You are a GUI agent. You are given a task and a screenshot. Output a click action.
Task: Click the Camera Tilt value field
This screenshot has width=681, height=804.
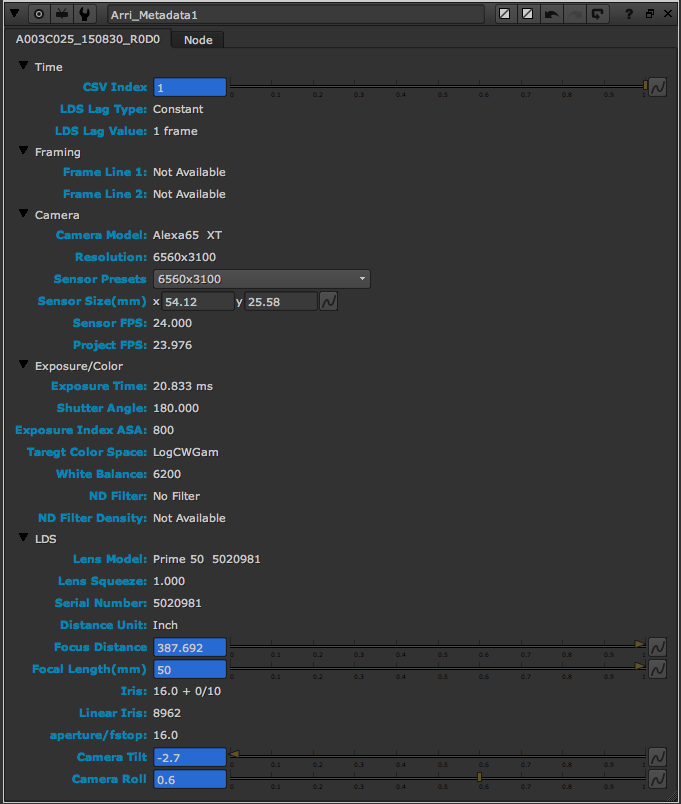190,757
